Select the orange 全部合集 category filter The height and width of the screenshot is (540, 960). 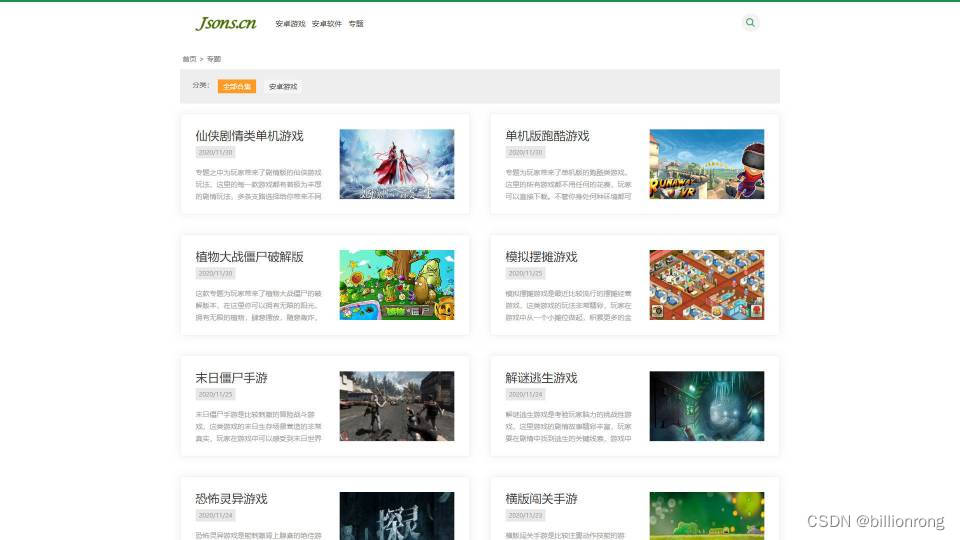click(237, 86)
